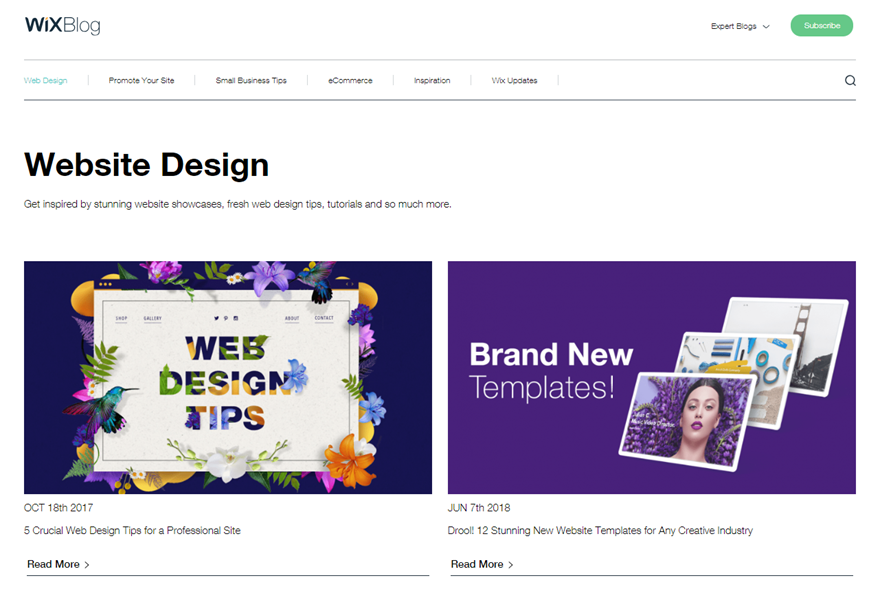
Task: Open the Brand New Templates article thumbnail
Action: (x=652, y=377)
